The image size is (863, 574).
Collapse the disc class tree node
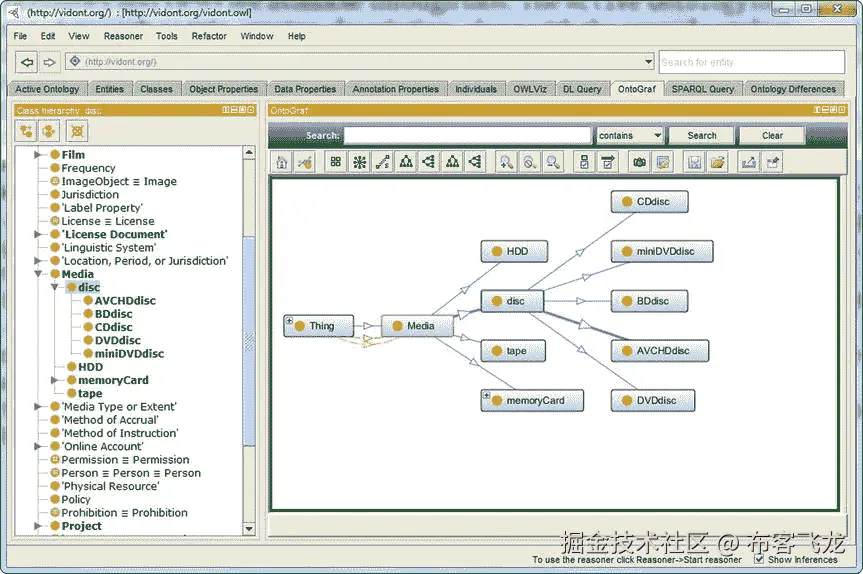point(54,287)
